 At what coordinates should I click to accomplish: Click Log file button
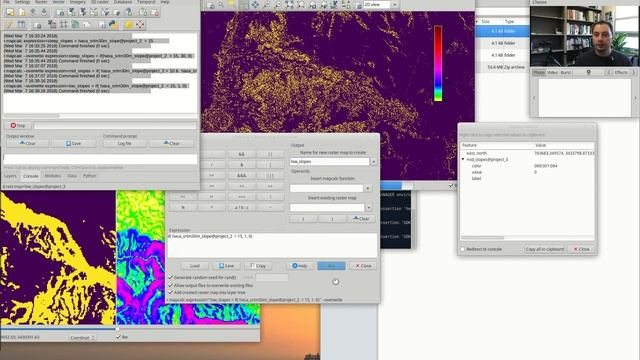point(124,144)
